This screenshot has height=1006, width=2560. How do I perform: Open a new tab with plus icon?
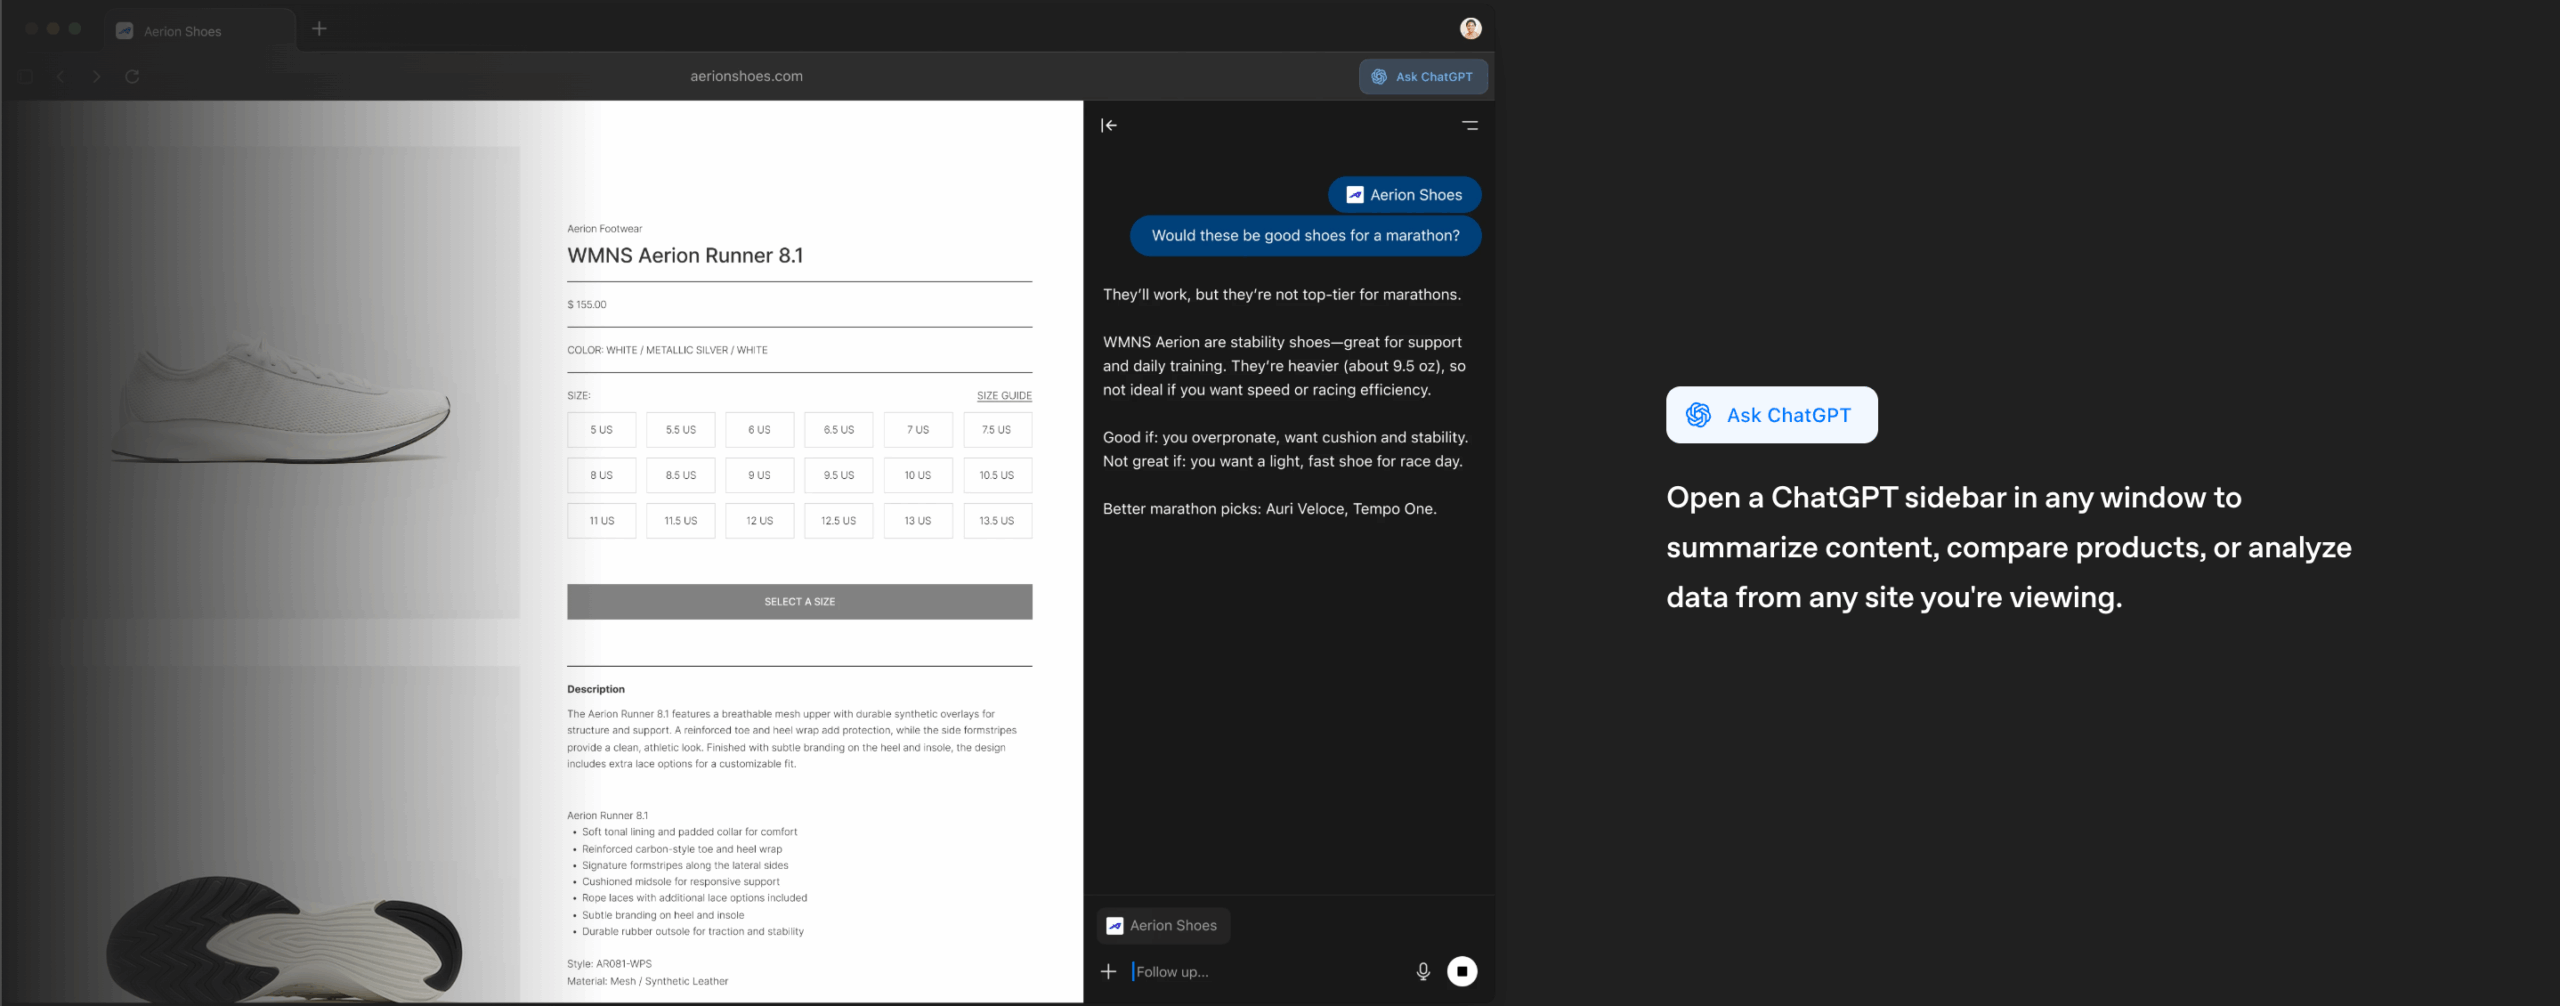pos(319,29)
